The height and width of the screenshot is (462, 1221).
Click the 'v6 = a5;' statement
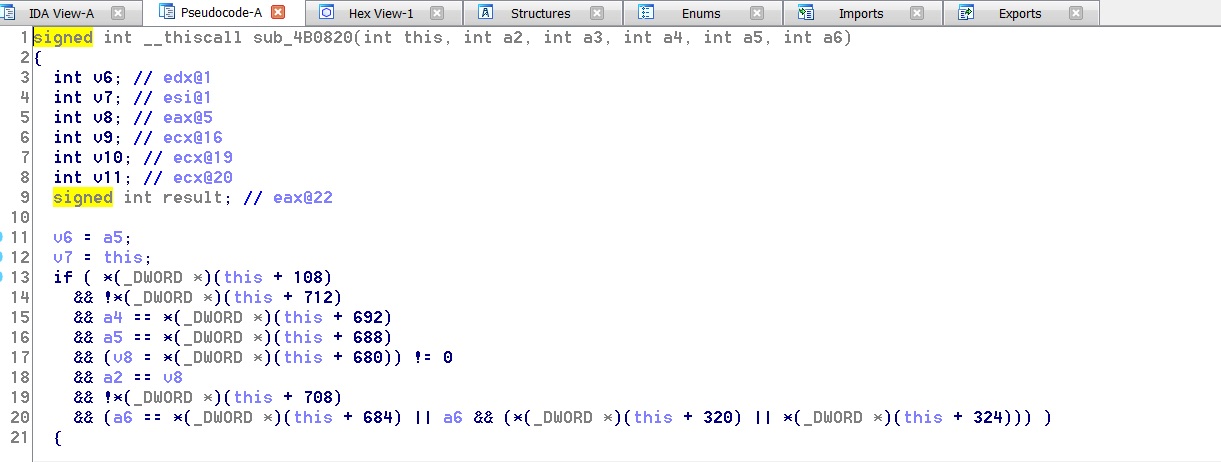[93, 237]
